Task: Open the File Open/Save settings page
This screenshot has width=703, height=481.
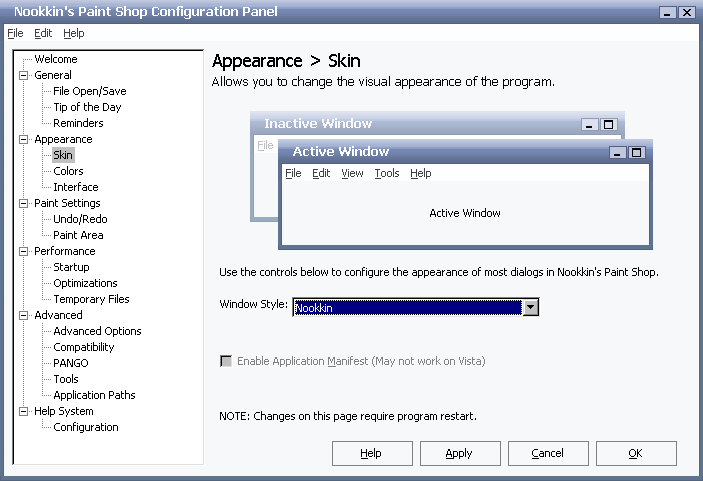Action: click(x=90, y=91)
